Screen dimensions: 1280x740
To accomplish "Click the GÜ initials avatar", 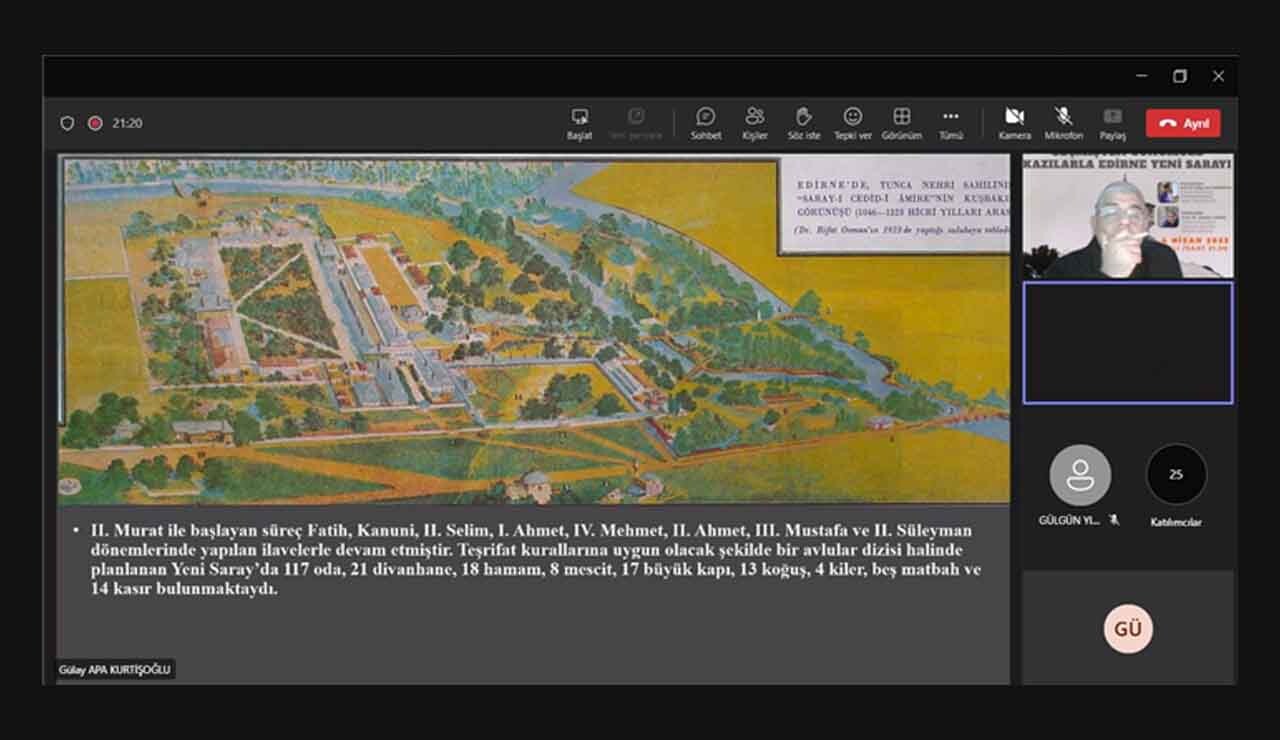I will 1128,628.
